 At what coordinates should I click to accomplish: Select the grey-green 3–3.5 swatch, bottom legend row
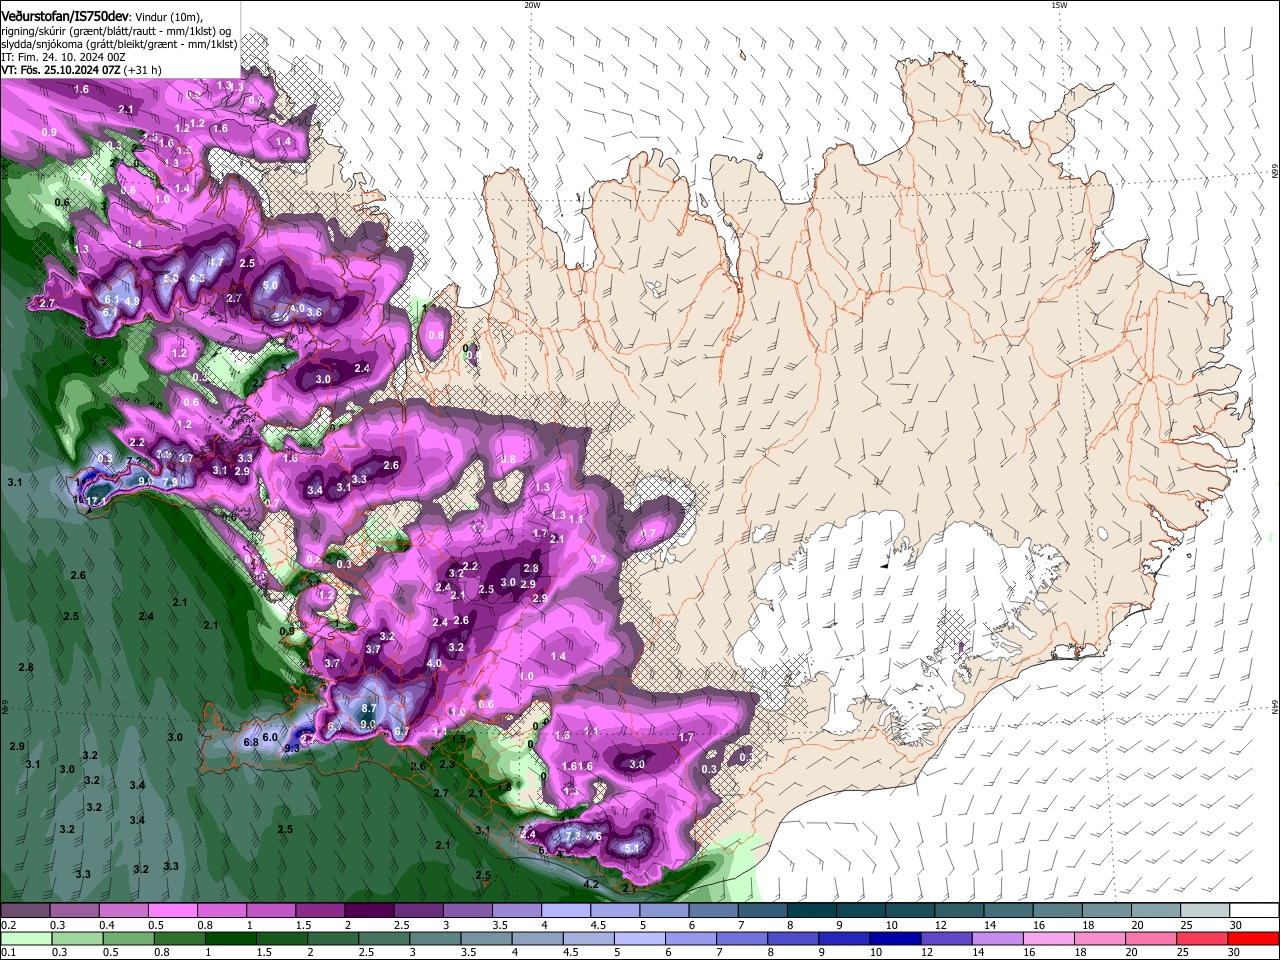(437, 939)
